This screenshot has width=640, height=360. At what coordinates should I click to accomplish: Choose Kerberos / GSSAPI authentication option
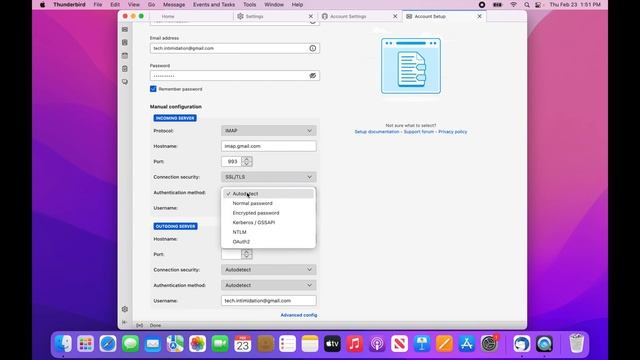point(268,222)
